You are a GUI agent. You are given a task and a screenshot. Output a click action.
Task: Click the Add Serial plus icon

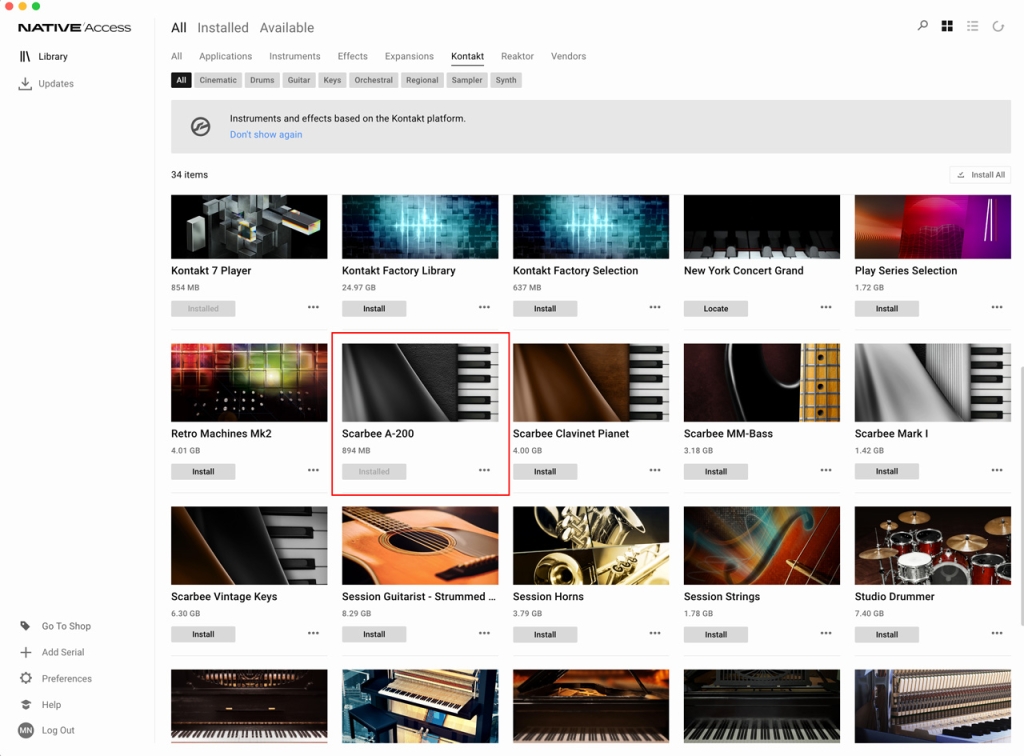point(25,652)
